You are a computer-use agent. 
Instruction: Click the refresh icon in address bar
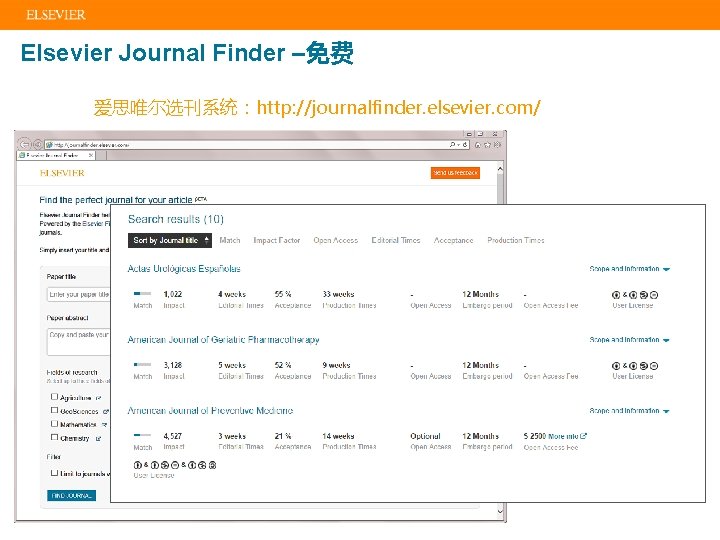point(465,145)
